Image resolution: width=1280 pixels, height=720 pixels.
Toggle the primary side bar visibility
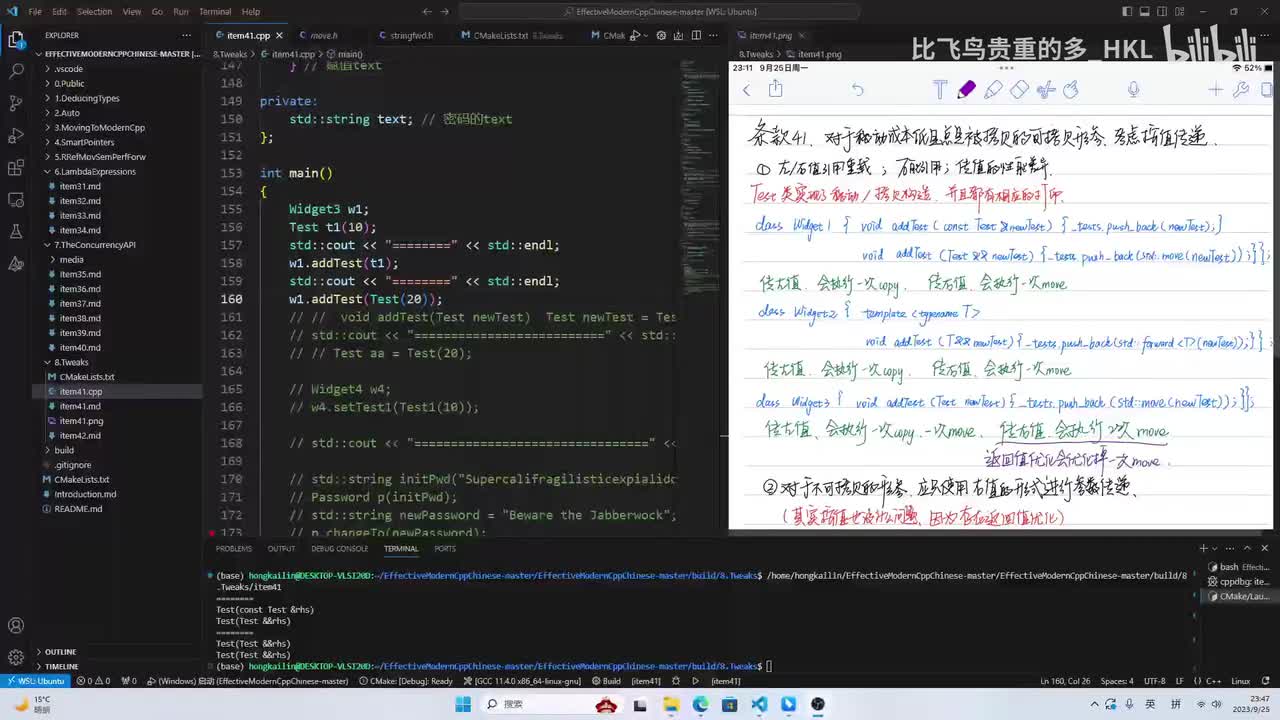coord(1127,12)
